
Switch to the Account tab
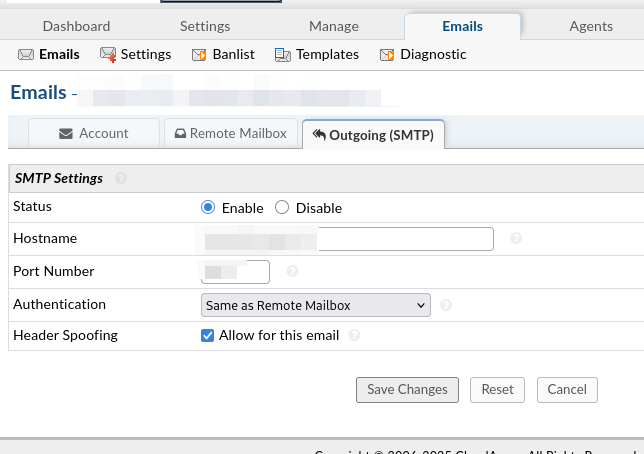[94, 133]
